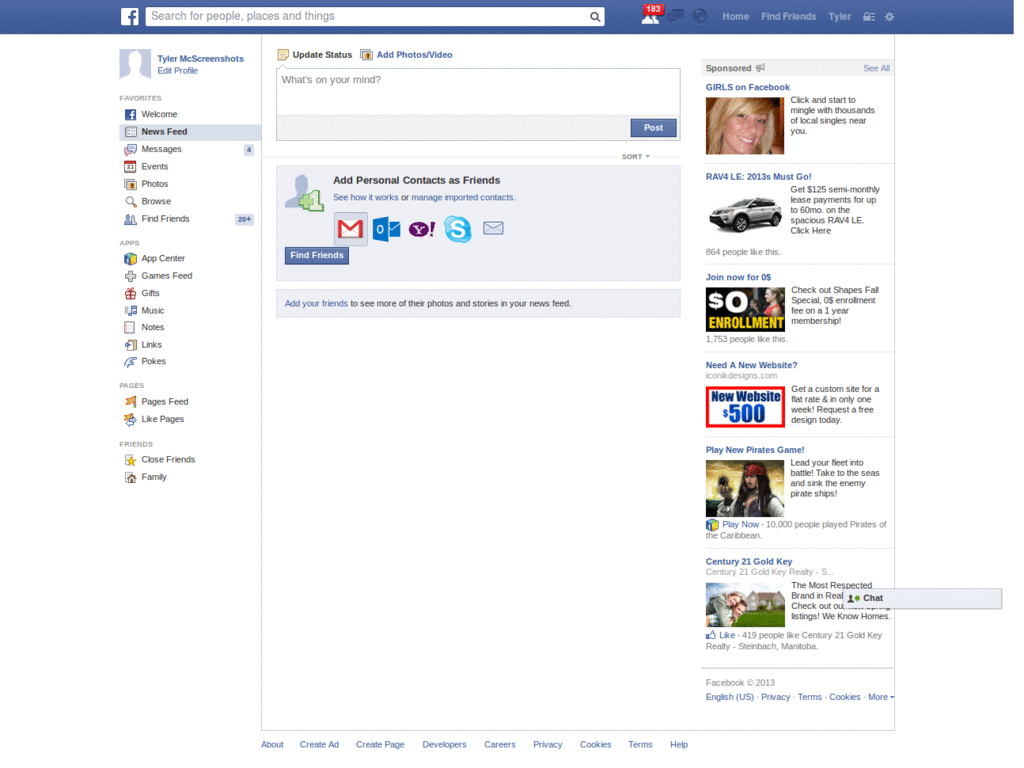Click the Browse magnifier icon
Screen dimensions: 1024x768
click(131, 202)
